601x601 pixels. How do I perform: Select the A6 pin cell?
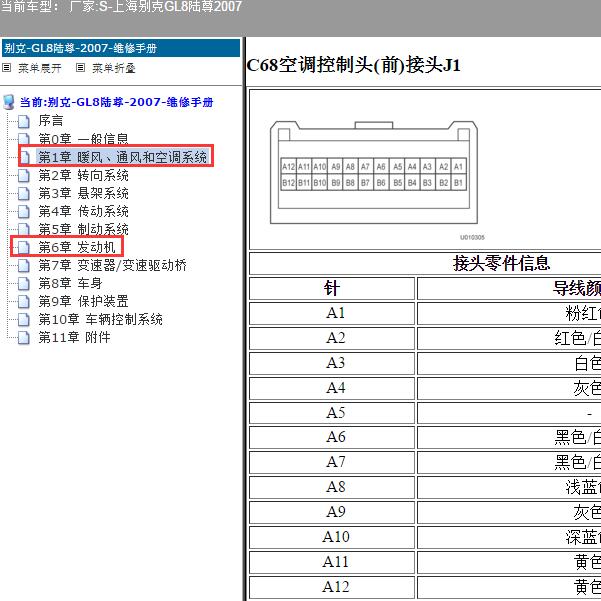[332, 437]
